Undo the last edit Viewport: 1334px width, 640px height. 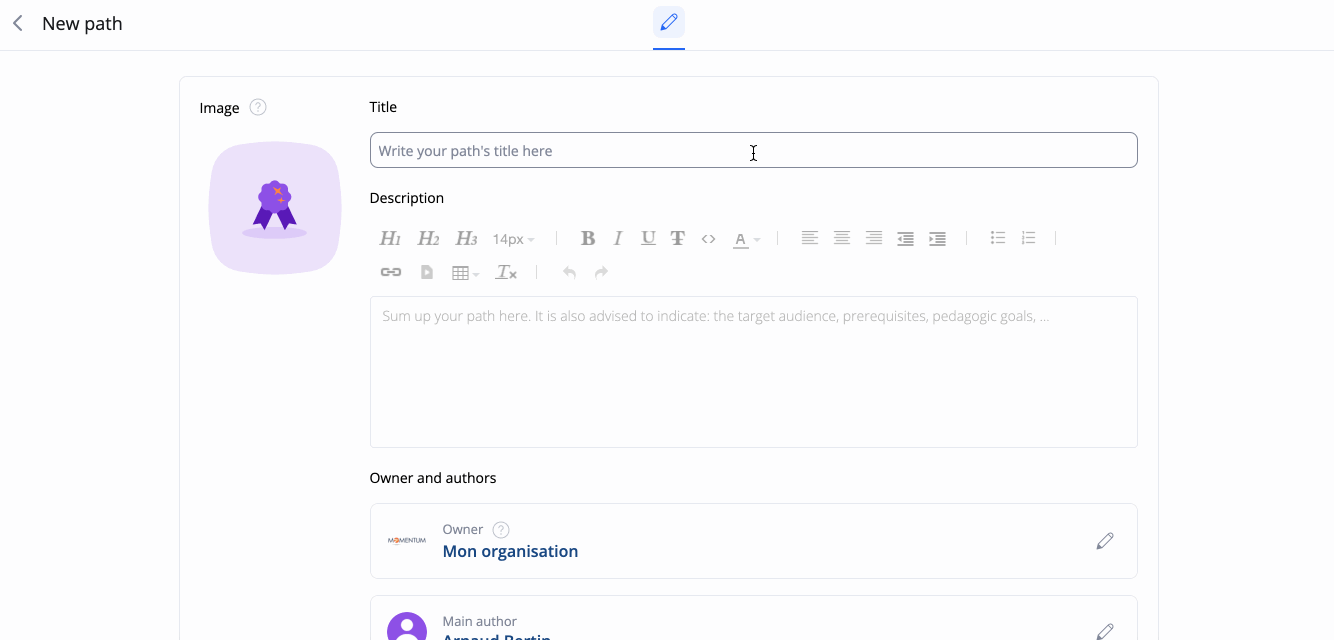click(x=569, y=272)
